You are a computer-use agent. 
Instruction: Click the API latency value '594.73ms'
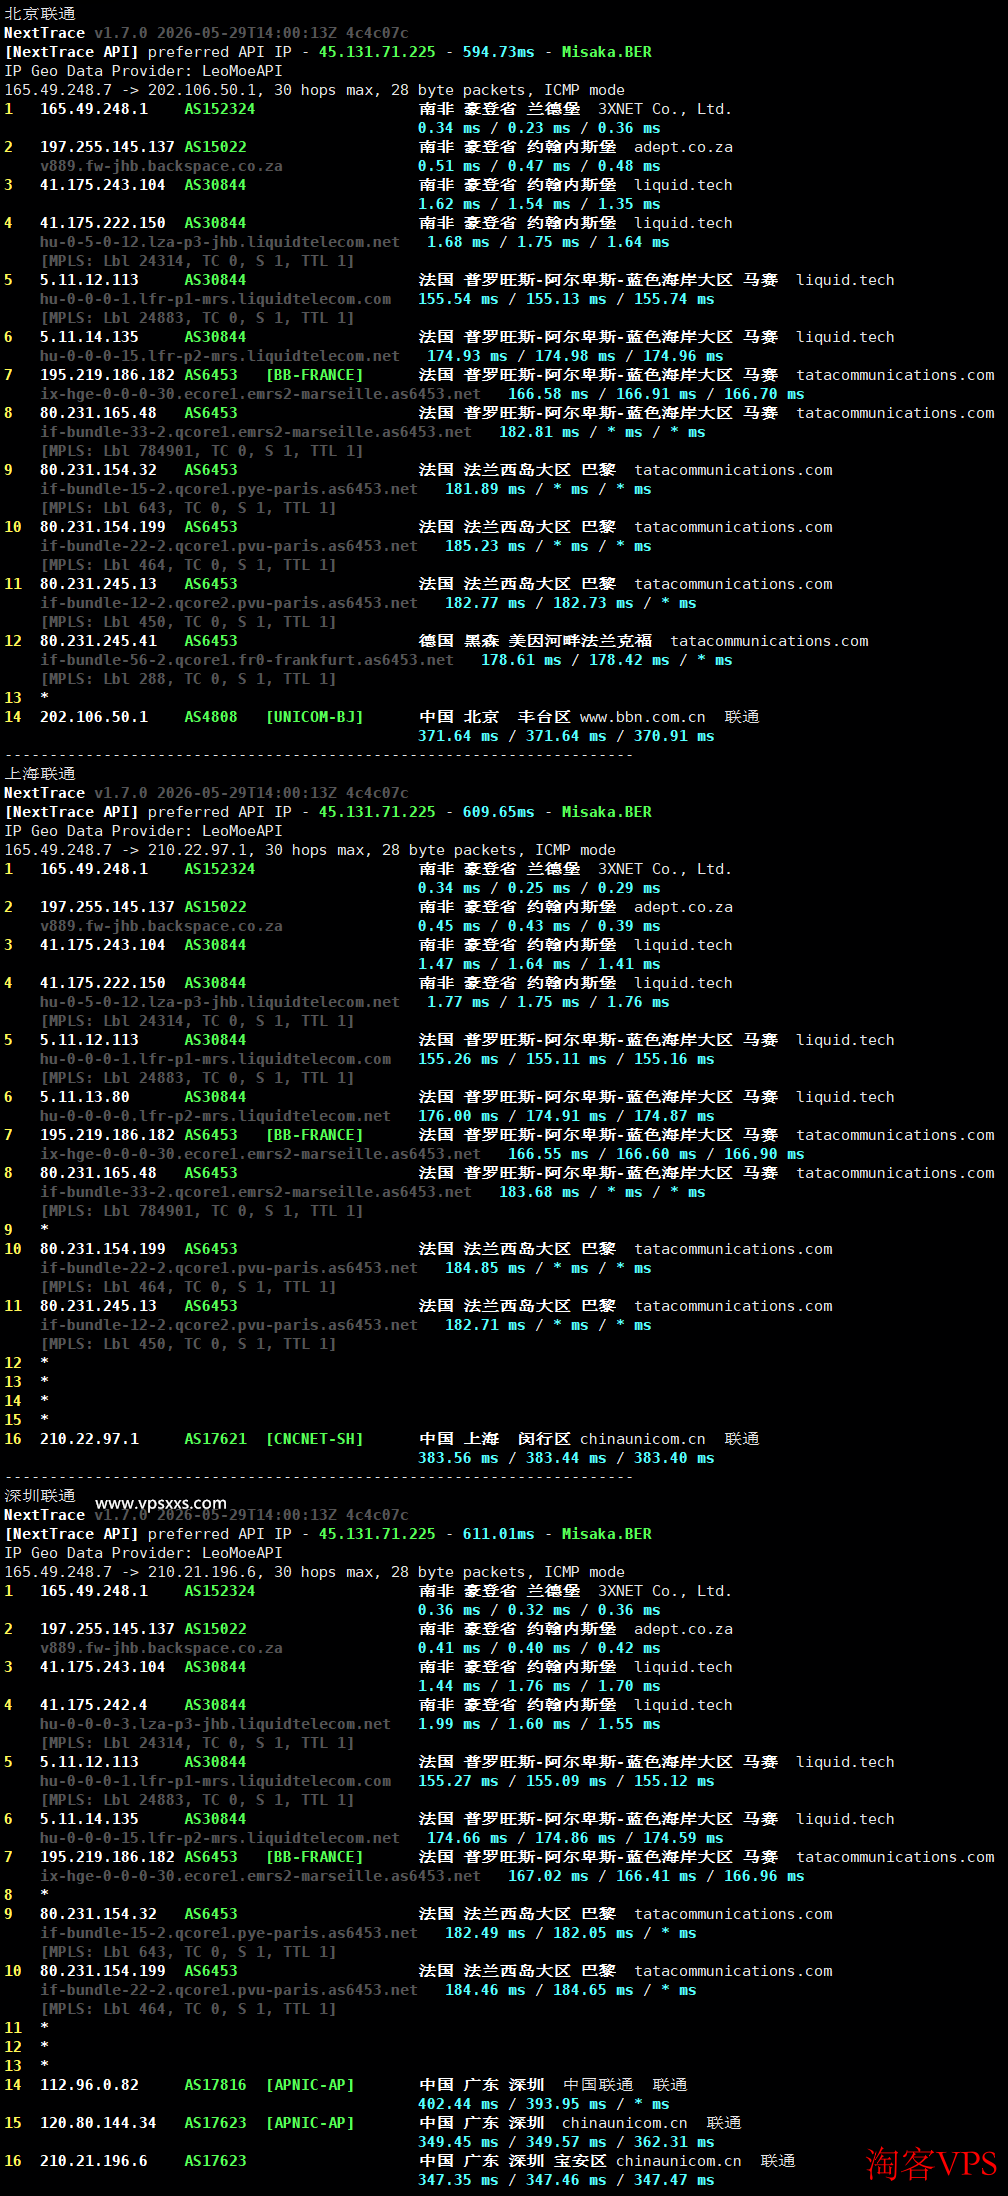click(x=498, y=52)
